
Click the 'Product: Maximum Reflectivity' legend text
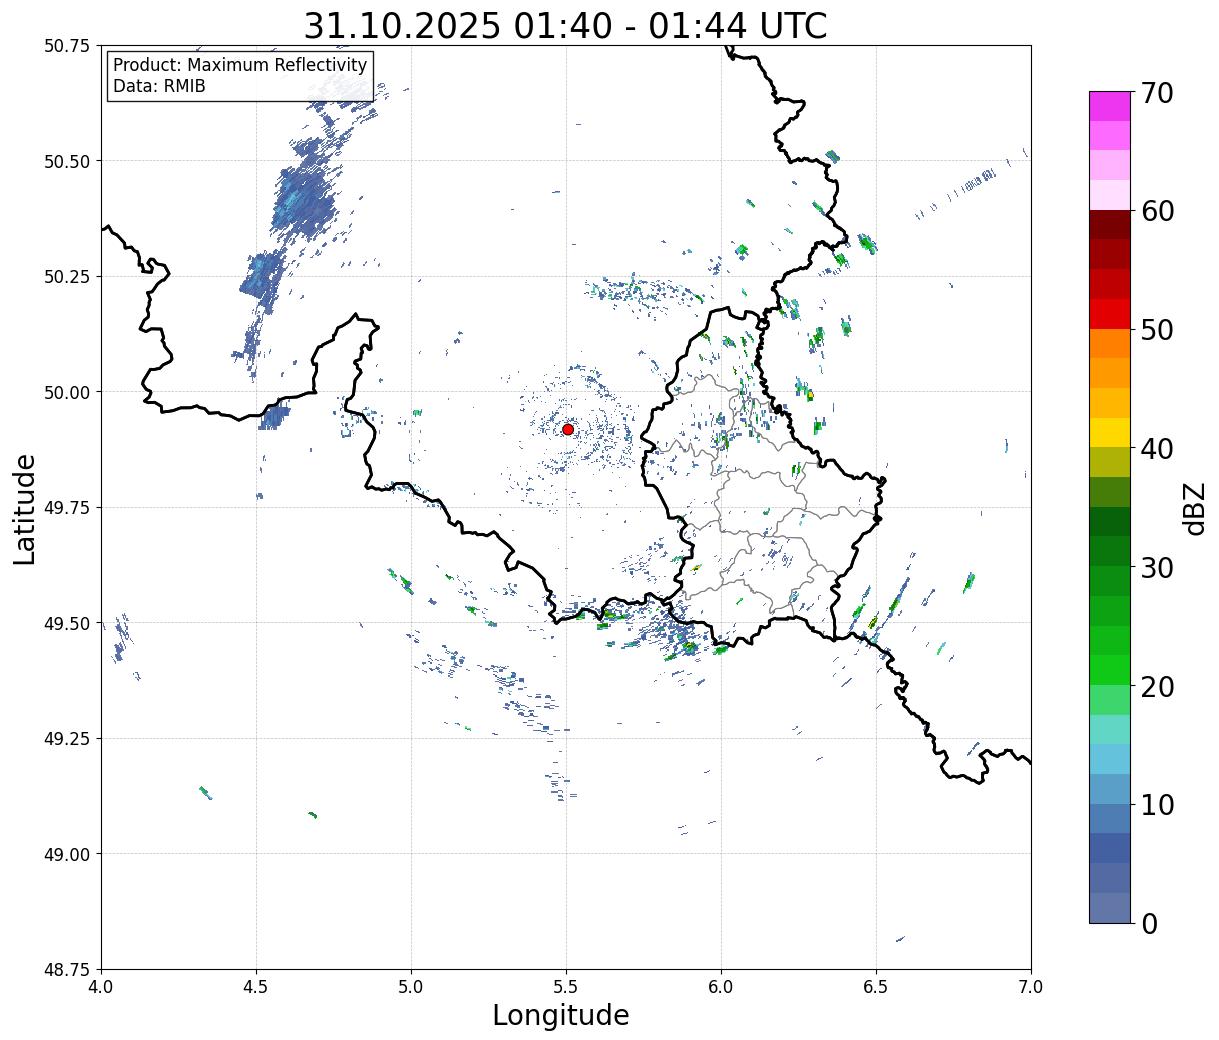[240, 65]
